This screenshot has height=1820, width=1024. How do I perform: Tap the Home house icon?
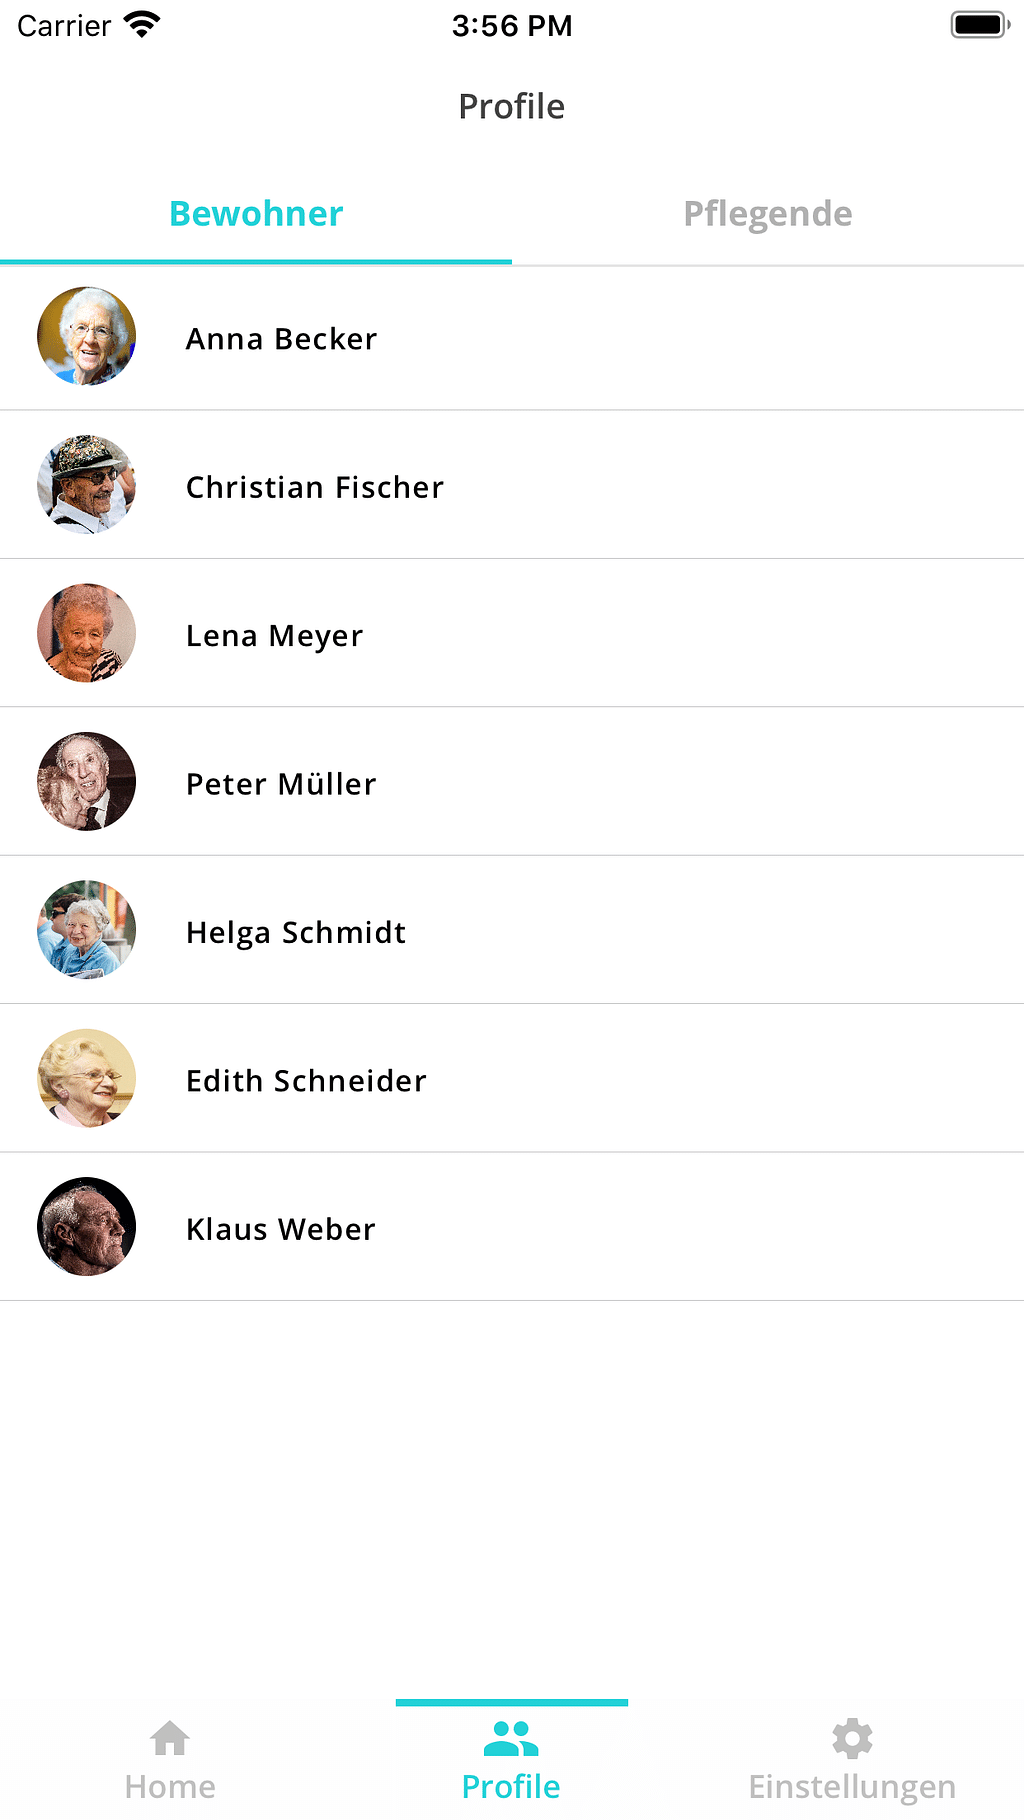(170, 1739)
